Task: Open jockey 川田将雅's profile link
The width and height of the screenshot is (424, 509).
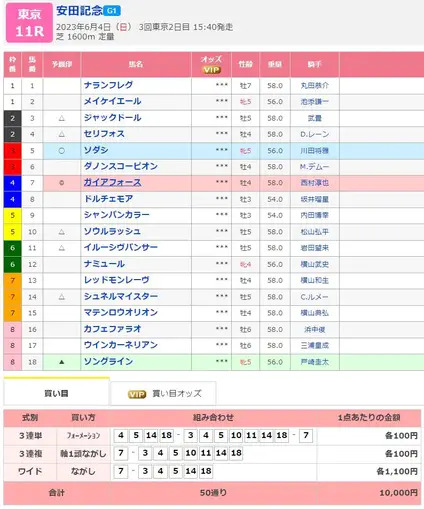Action: tap(315, 151)
